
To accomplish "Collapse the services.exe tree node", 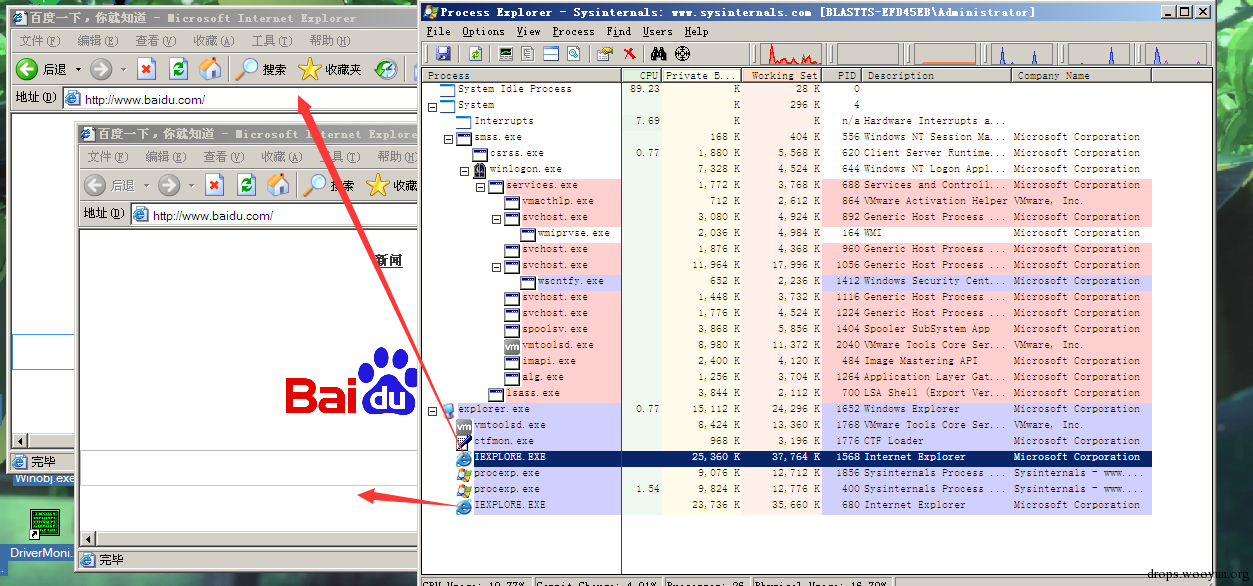I will [x=480, y=185].
